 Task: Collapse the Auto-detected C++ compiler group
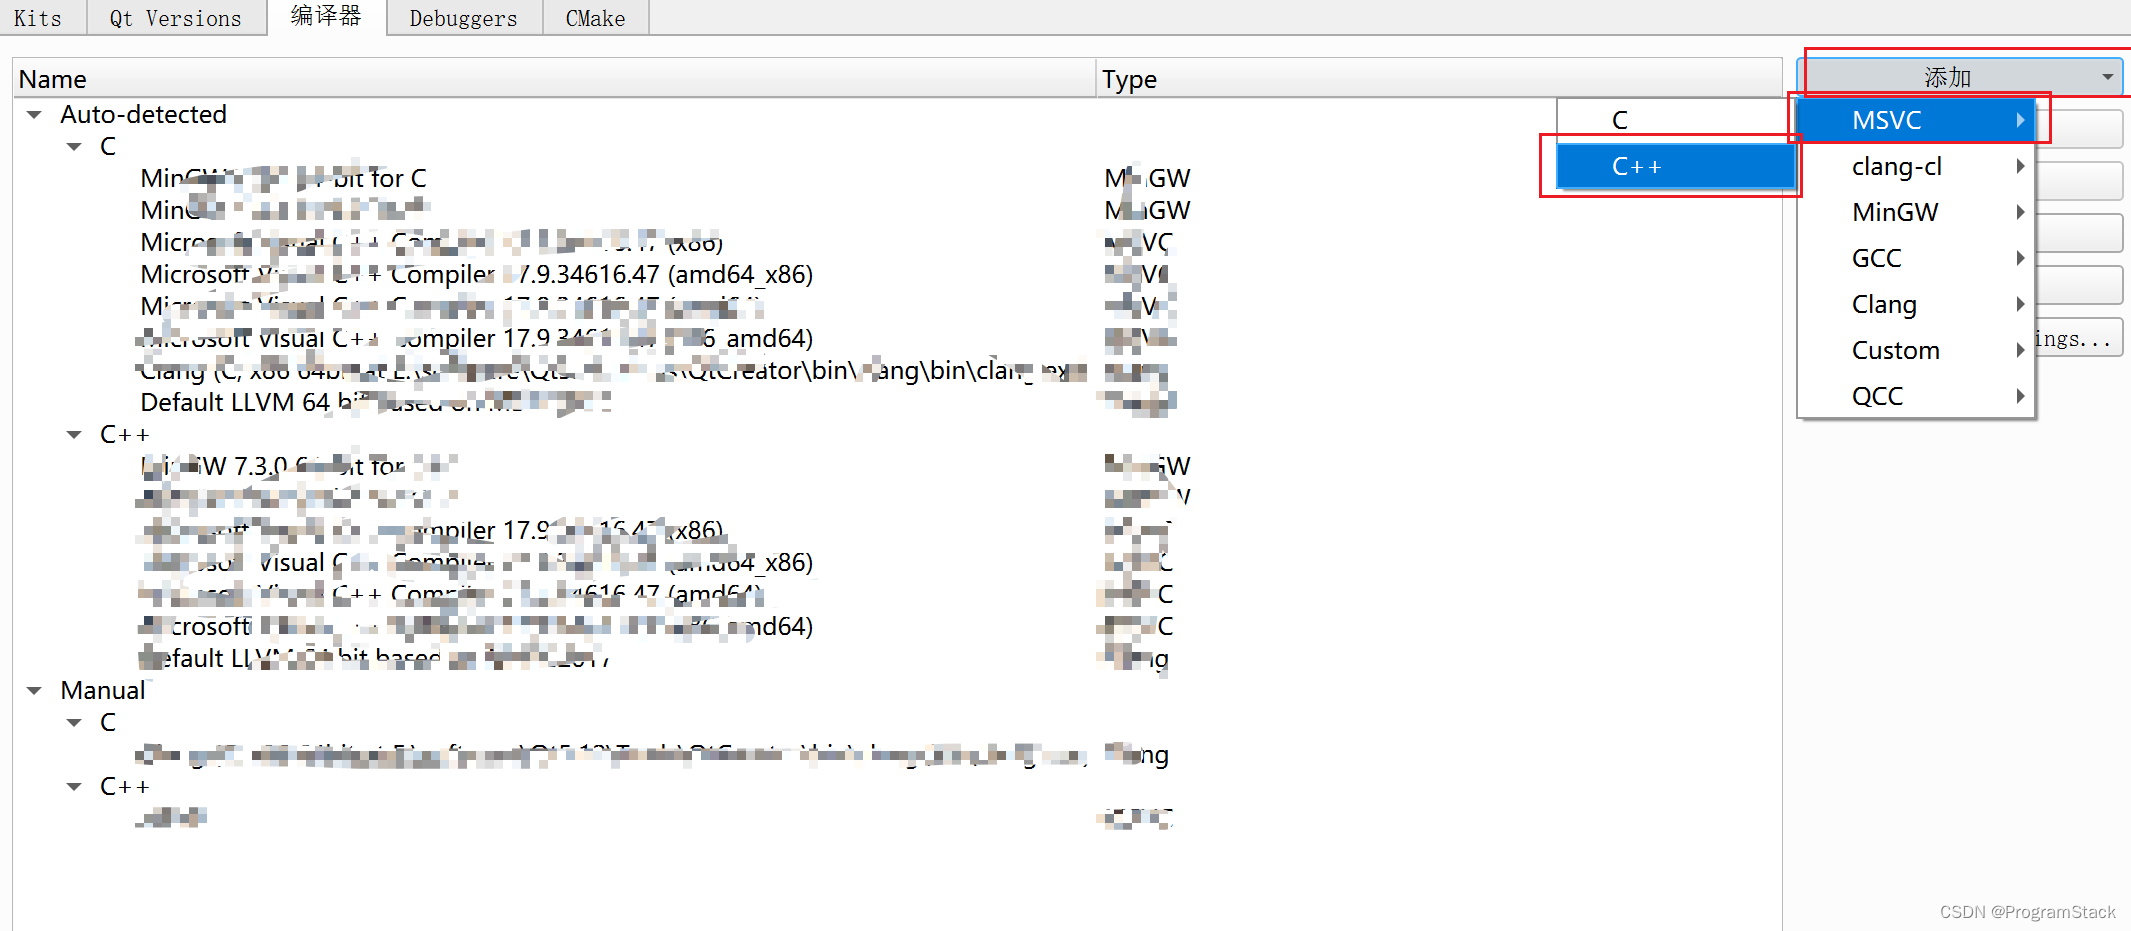coord(73,434)
